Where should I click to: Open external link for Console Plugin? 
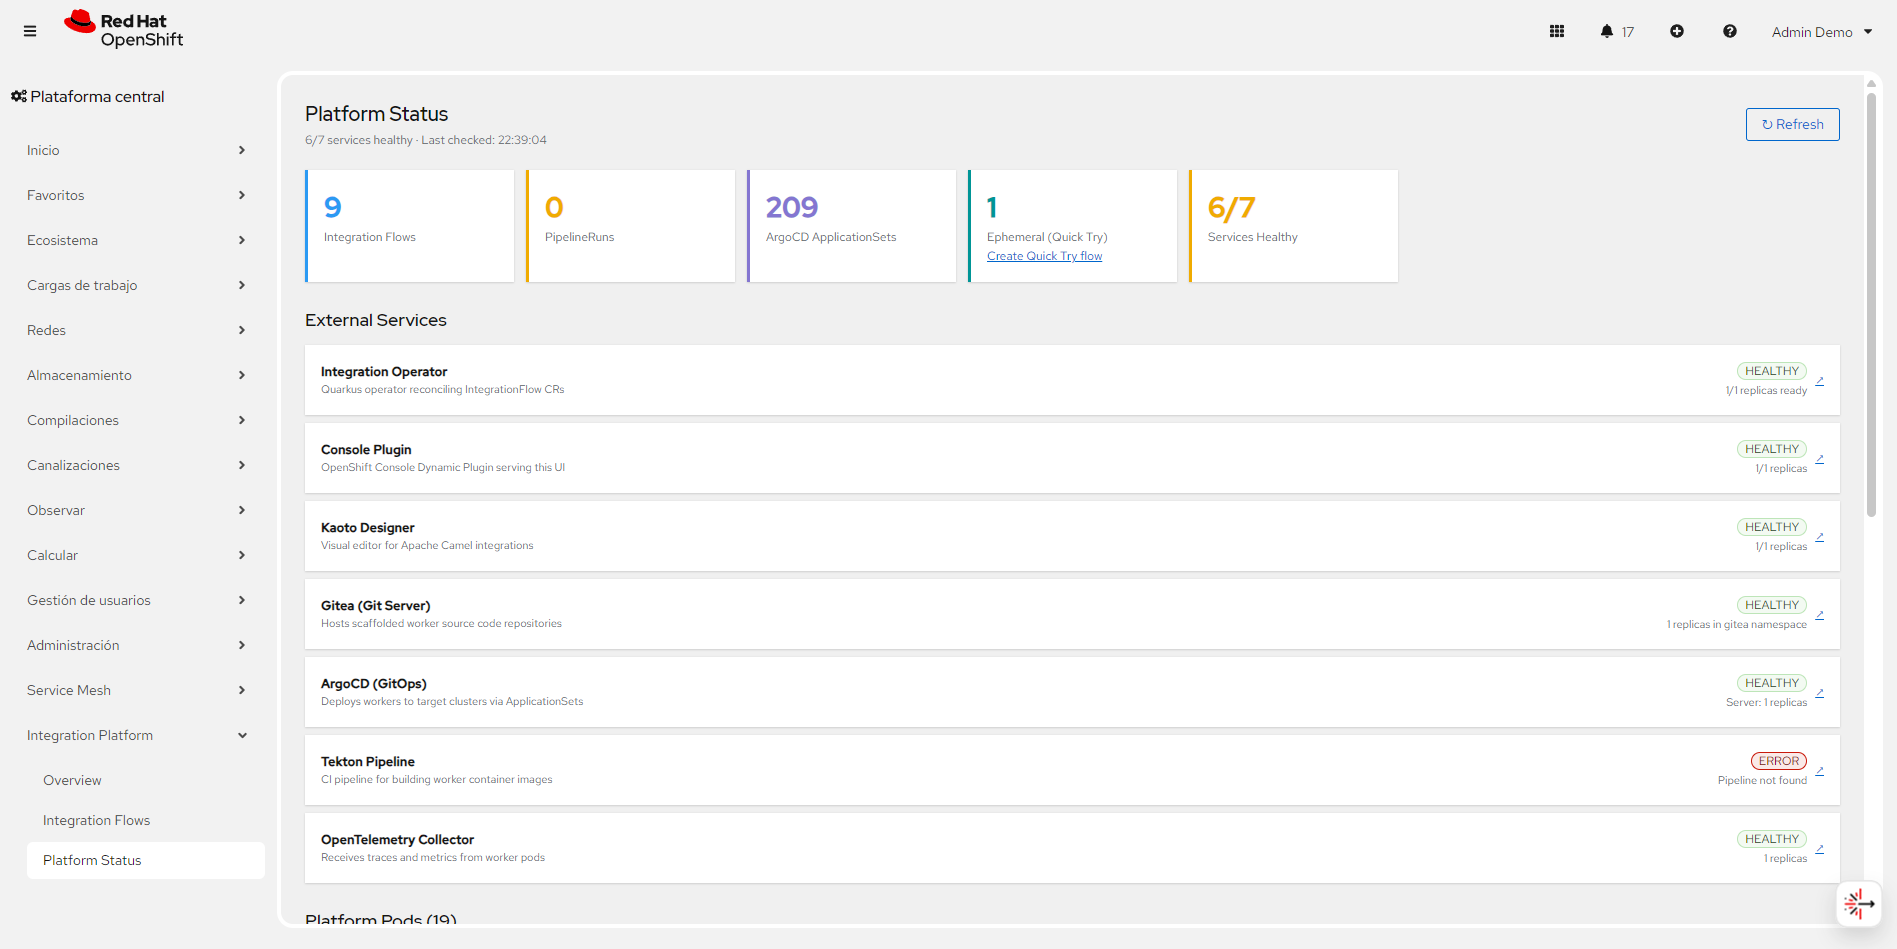click(x=1820, y=459)
